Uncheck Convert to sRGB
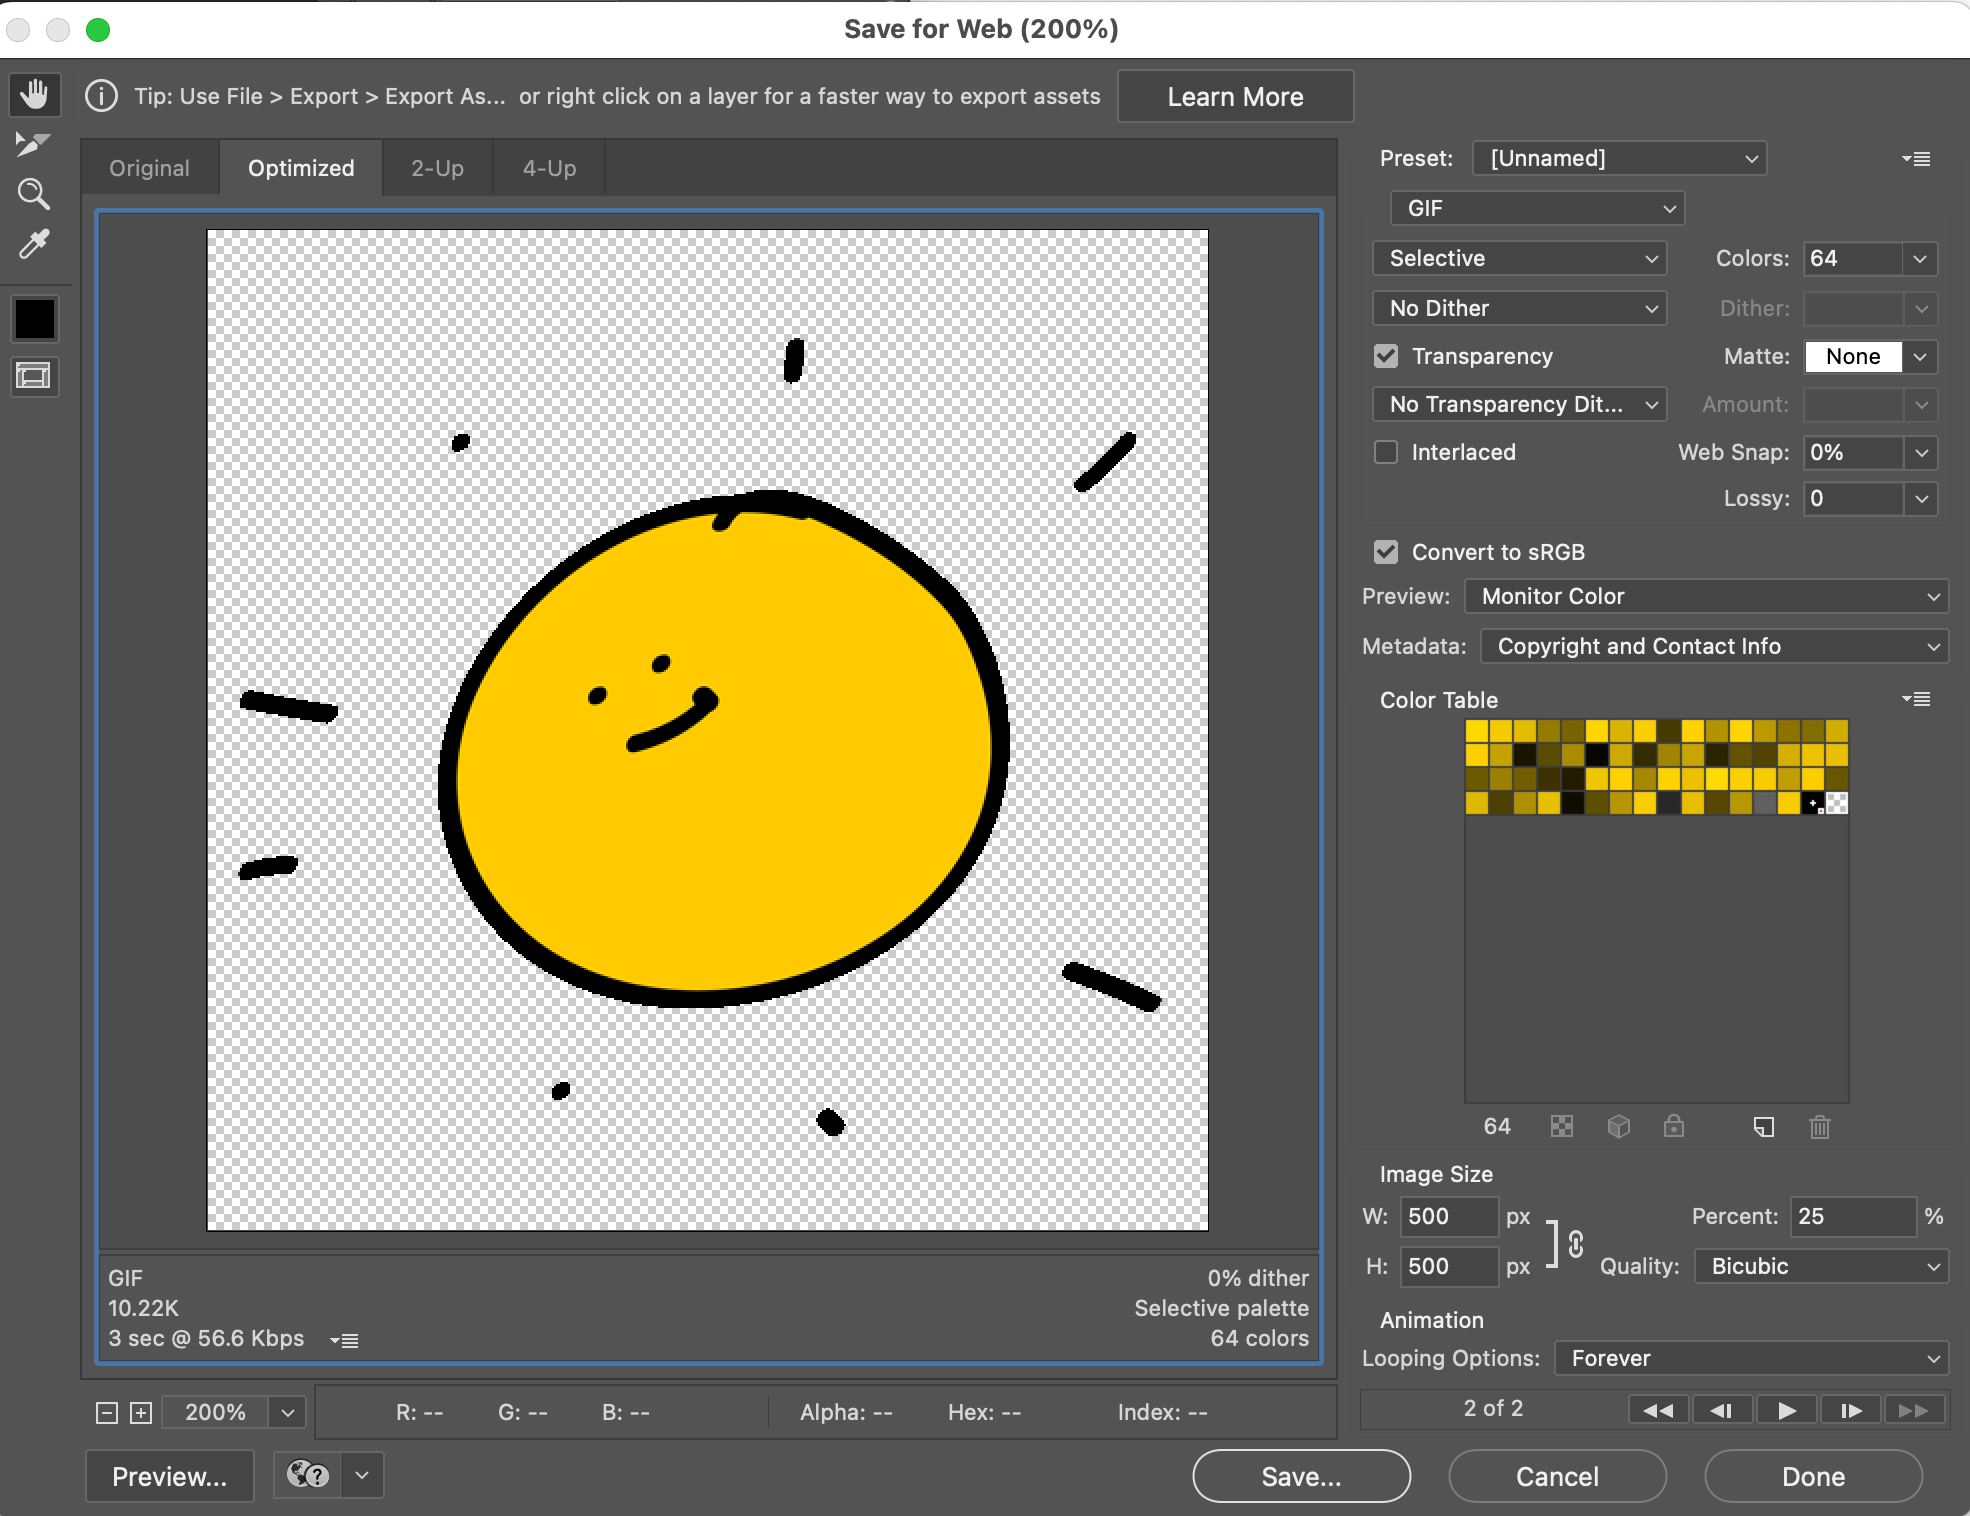This screenshot has width=1970, height=1516. (x=1386, y=551)
